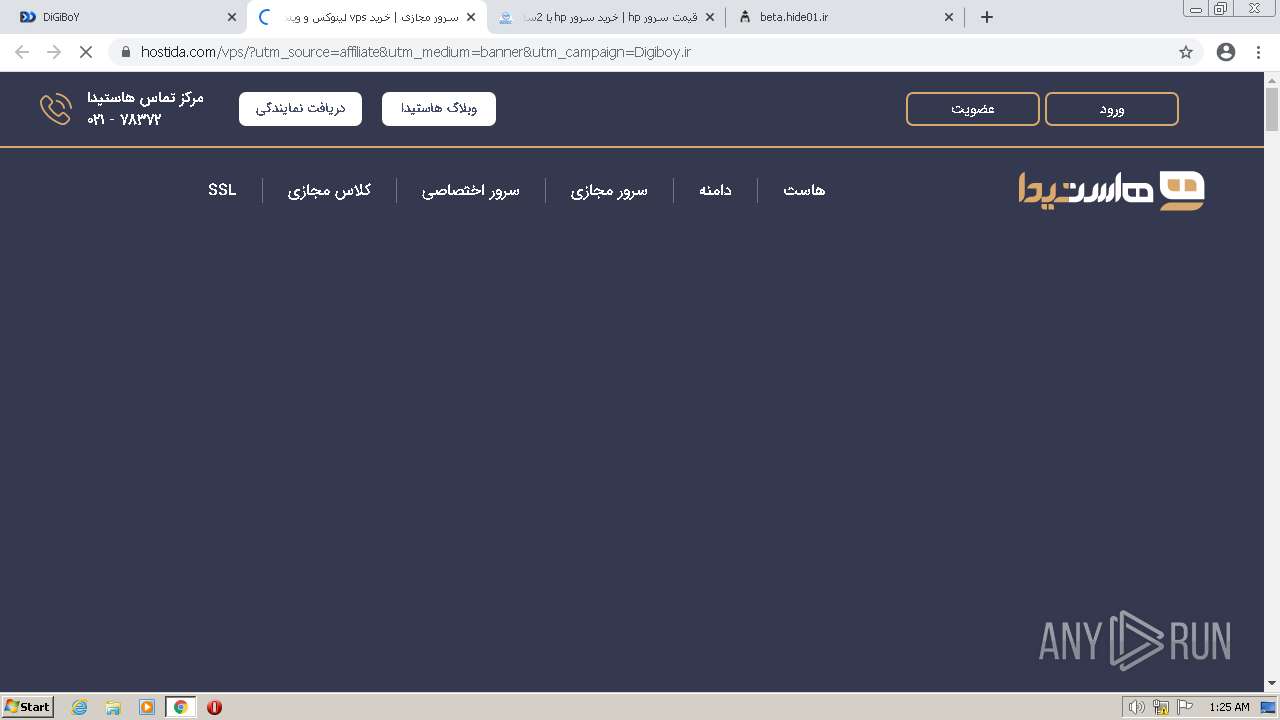Click the network tray icon
1280x720 pixels.
pos(1161,707)
